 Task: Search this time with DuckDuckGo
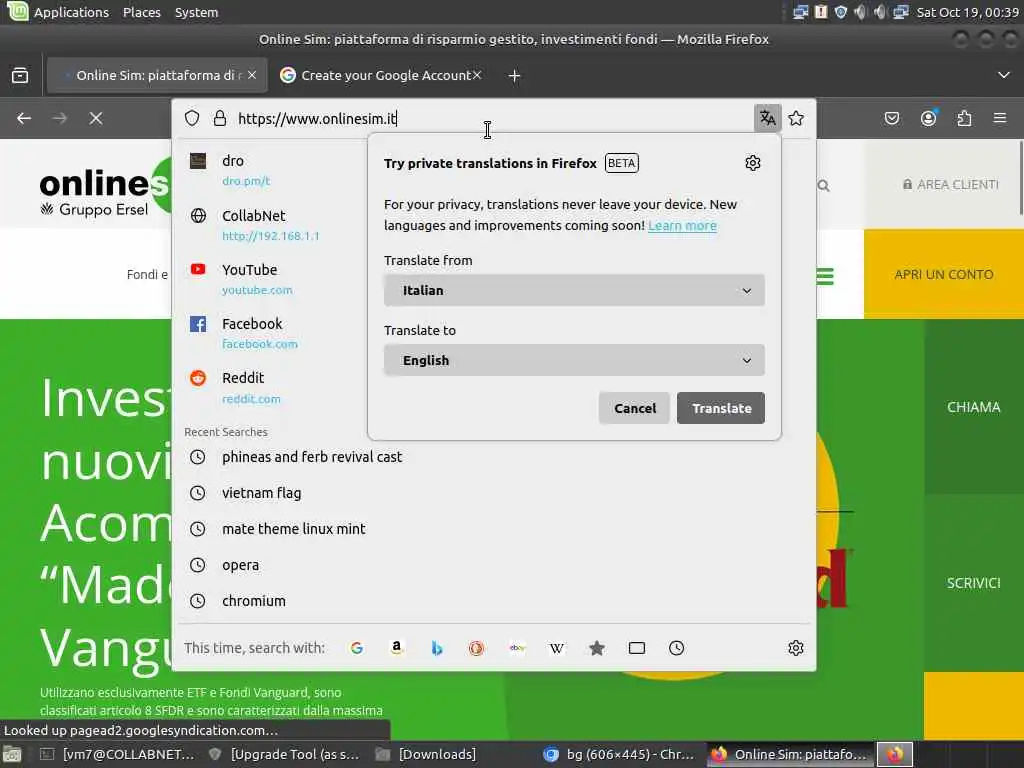pyautogui.click(x=477, y=648)
